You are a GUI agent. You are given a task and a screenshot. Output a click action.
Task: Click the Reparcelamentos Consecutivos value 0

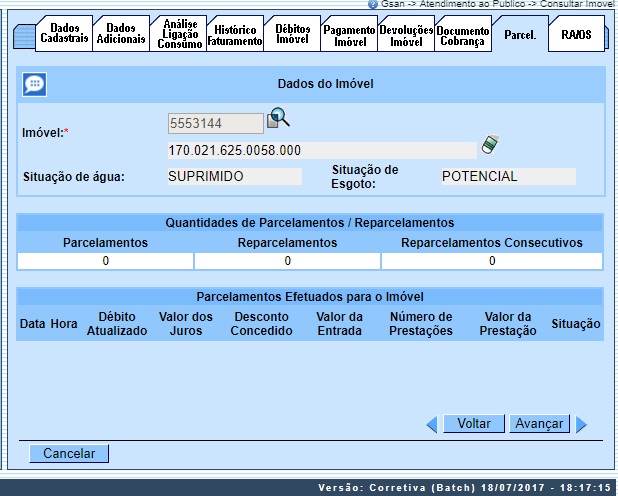click(492, 261)
